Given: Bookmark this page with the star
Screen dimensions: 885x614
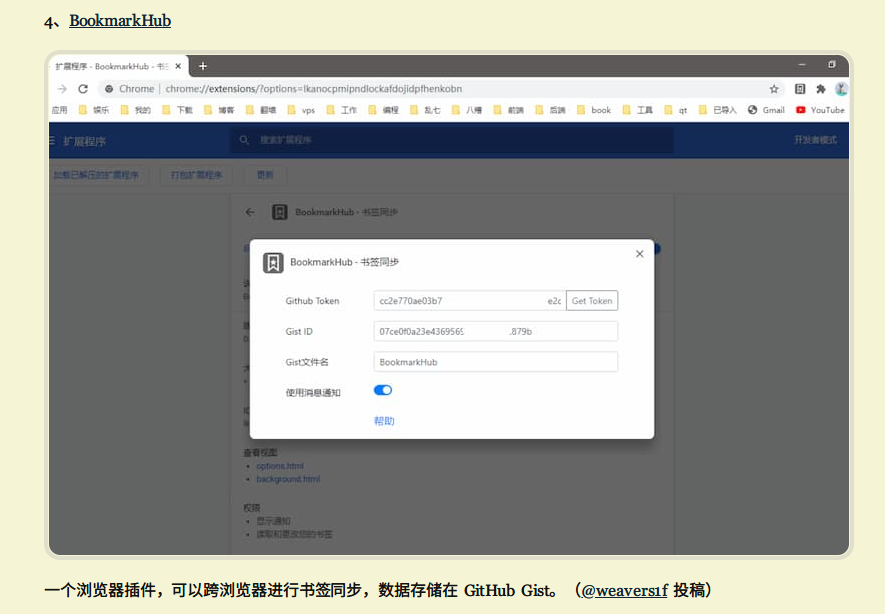Looking at the screenshot, I should coord(774,89).
